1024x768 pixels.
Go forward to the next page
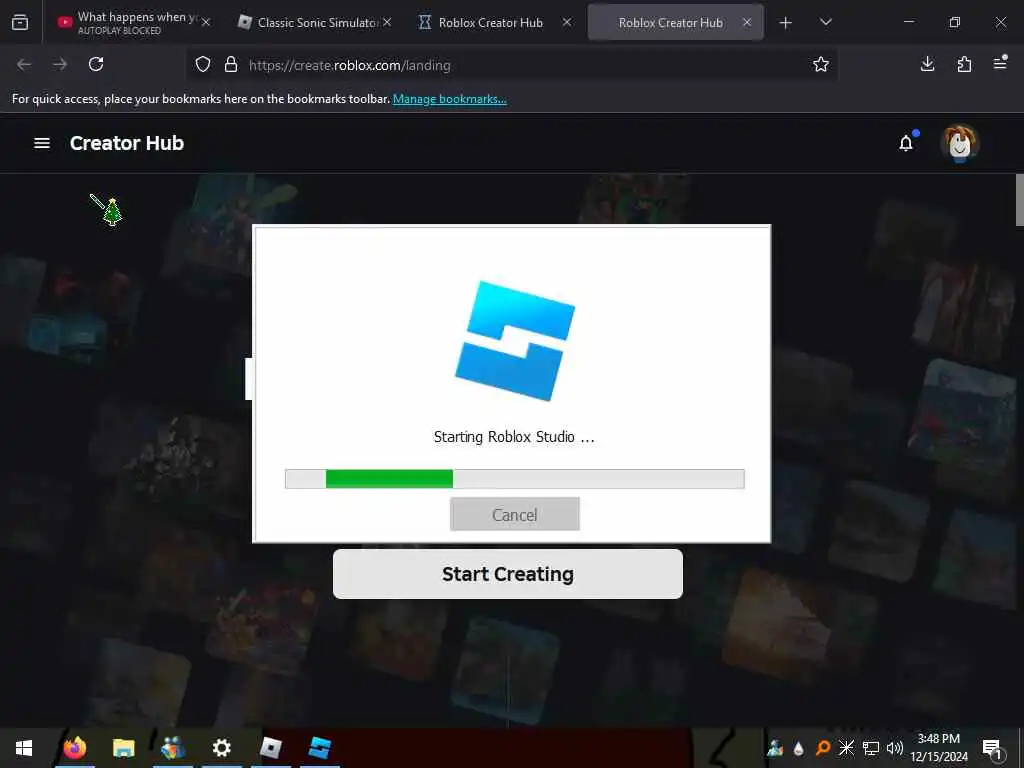(60, 64)
